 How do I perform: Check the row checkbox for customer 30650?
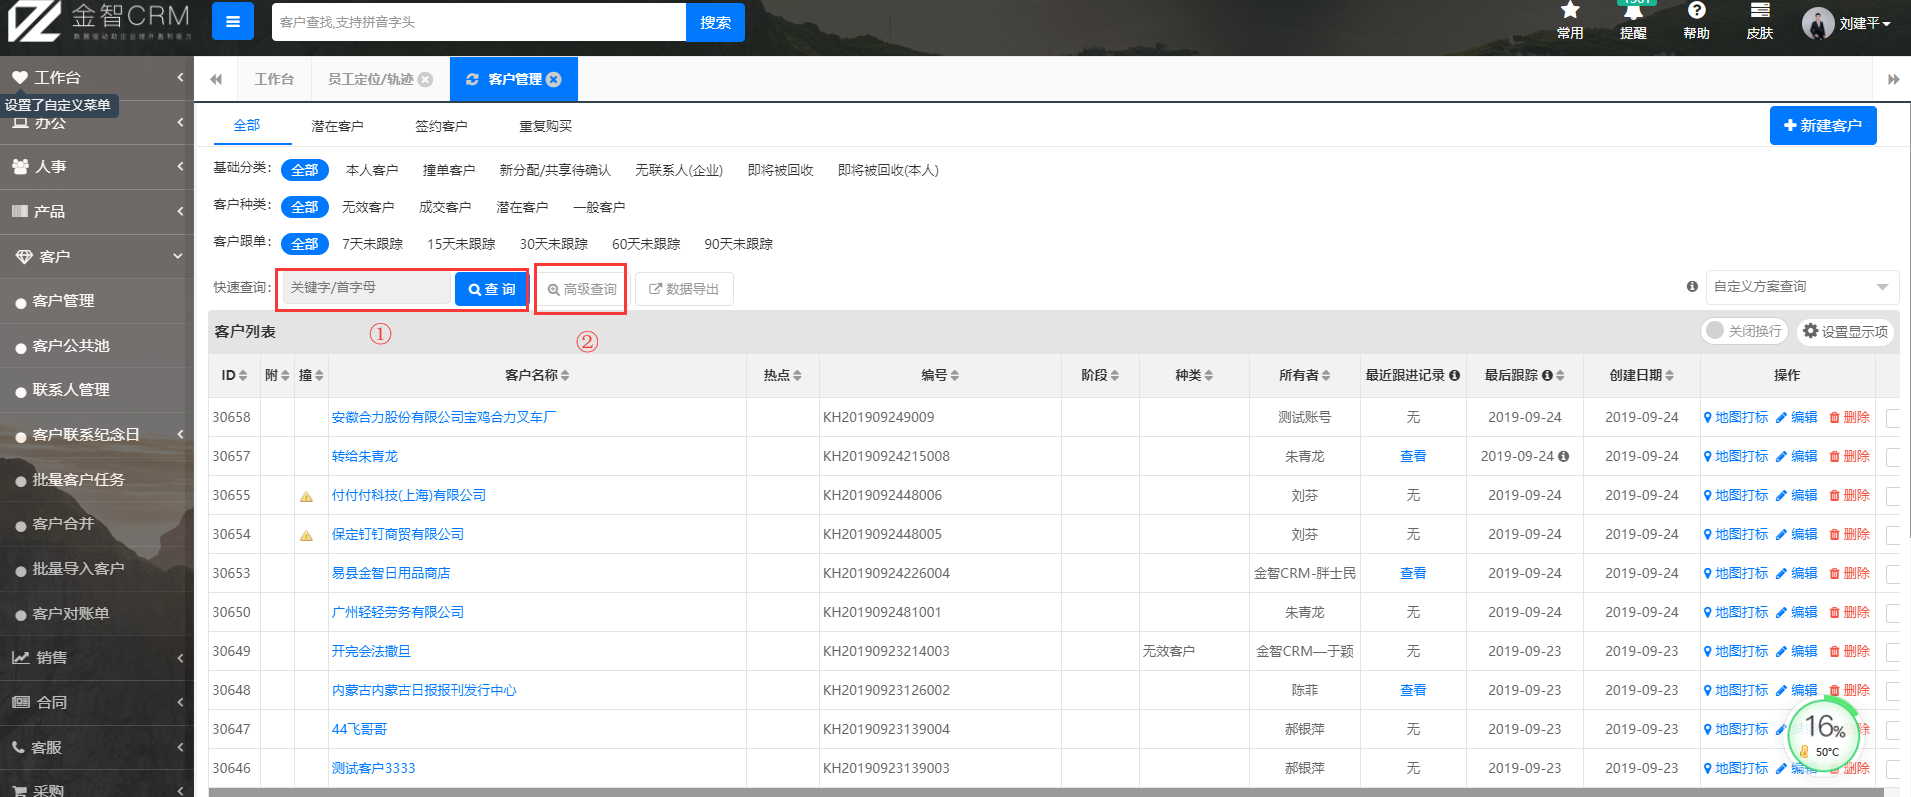[x=1892, y=613]
